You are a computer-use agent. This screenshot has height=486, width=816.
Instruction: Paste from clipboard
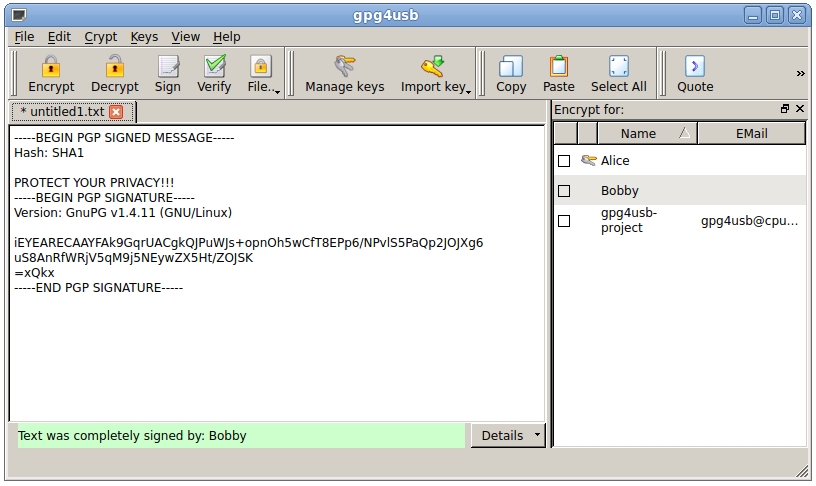click(558, 73)
